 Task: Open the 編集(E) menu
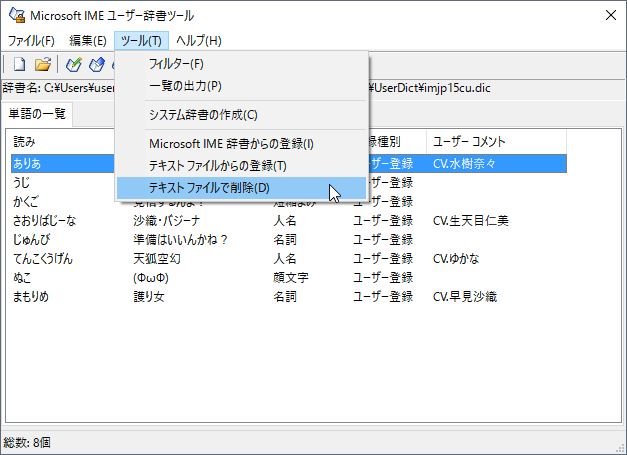88,41
